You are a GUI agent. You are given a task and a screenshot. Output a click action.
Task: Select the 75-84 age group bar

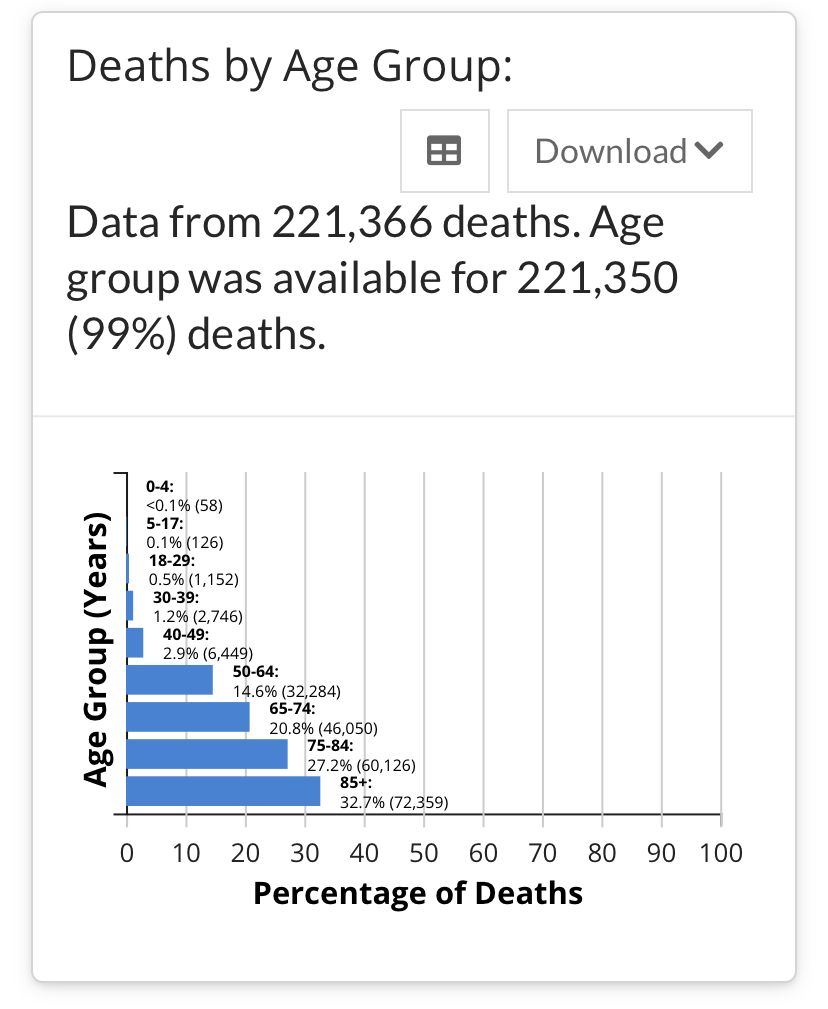point(207,754)
